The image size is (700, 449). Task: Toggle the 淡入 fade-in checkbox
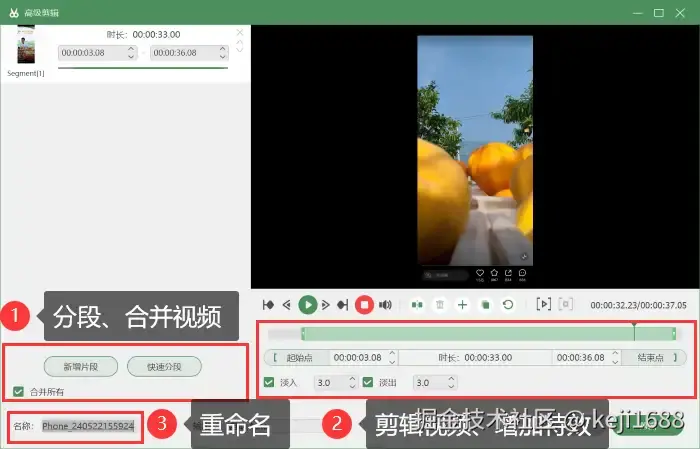click(269, 382)
